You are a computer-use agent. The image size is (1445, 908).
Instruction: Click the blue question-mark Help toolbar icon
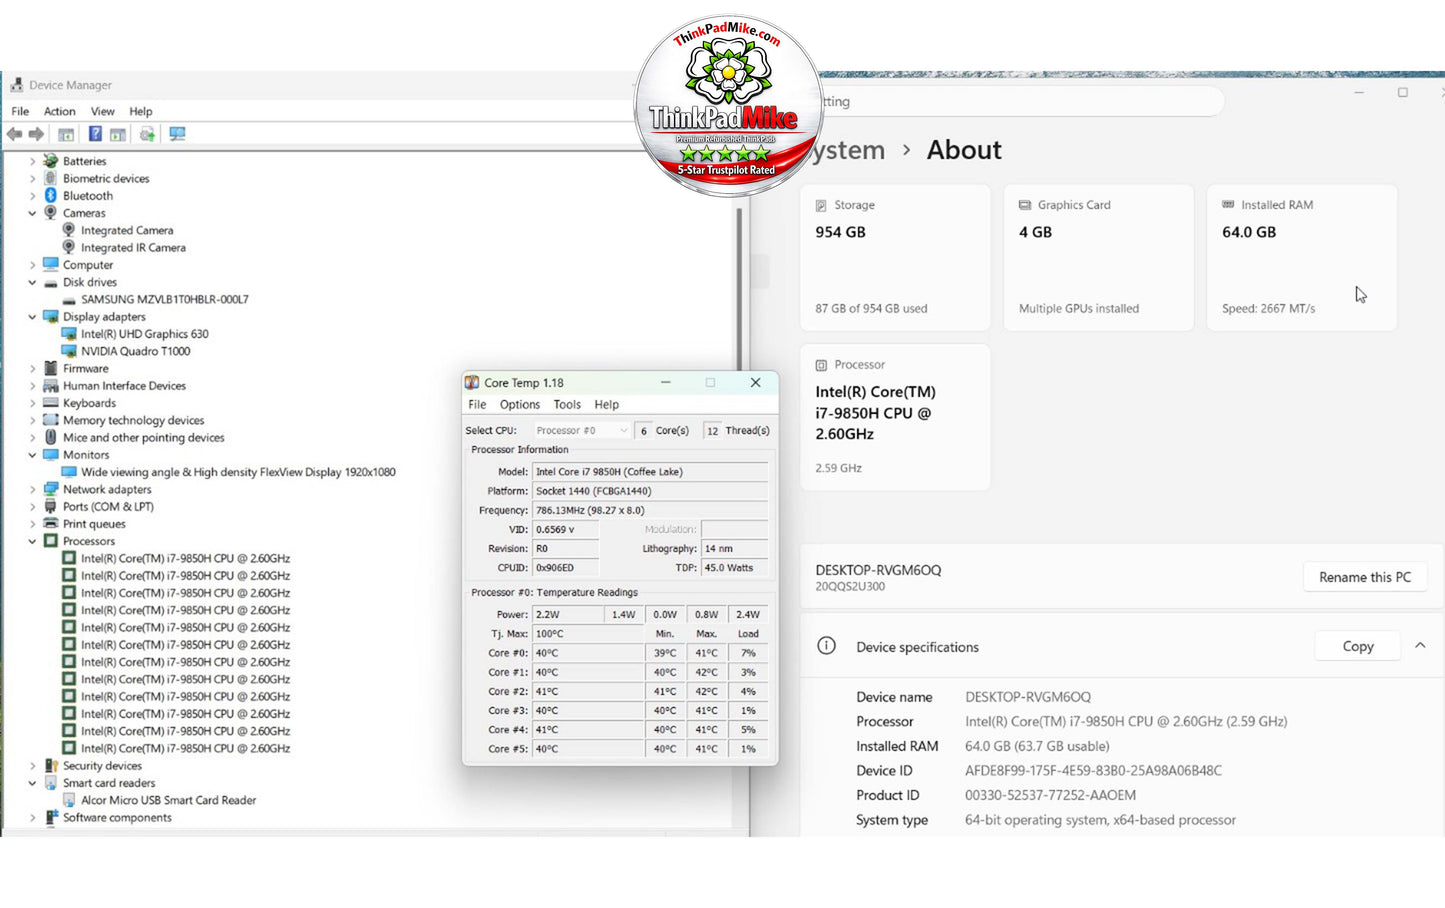pyautogui.click(x=95, y=134)
